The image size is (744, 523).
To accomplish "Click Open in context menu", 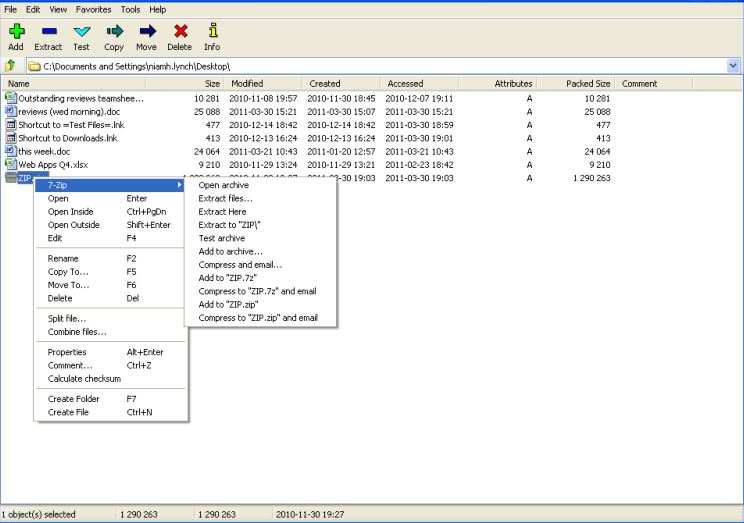I will [110, 198].
